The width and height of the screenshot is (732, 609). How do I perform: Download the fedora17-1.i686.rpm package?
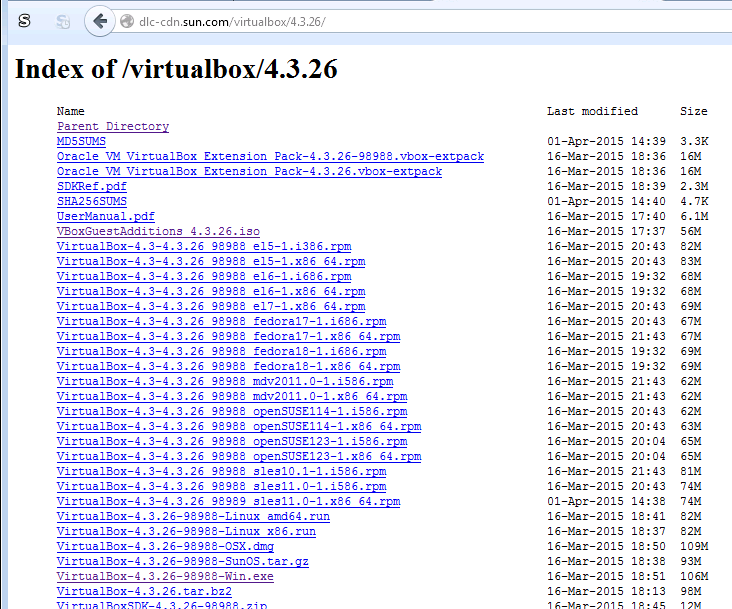tap(222, 321)
